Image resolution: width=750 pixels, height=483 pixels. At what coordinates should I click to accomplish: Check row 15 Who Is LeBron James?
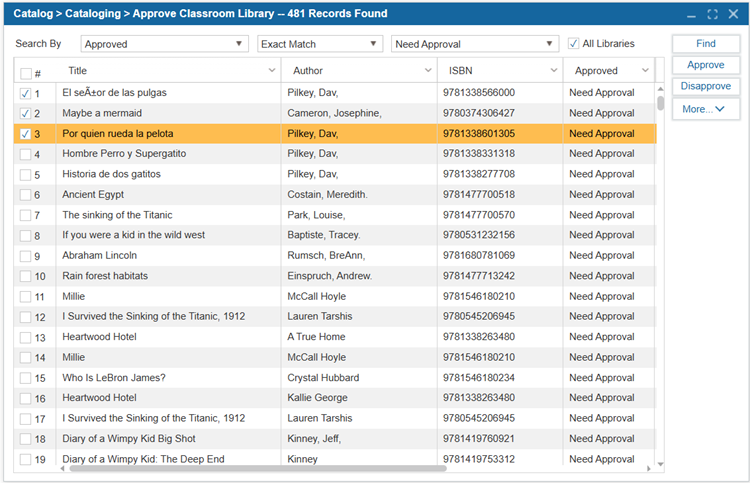(25, 378)
